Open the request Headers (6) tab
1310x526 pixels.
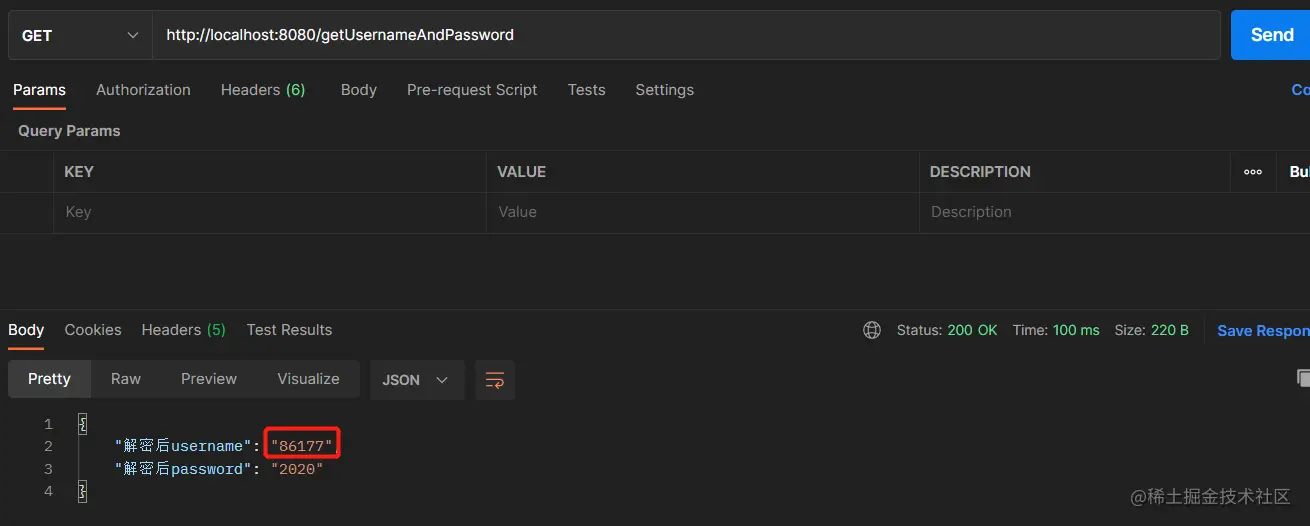pos(263,90)
